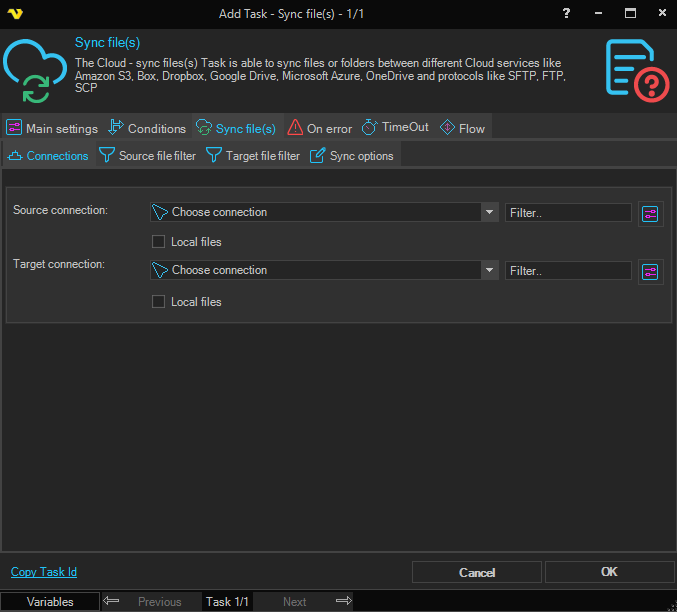
Task: Click the cloud sync logo icon
Action: pos(35,70)
